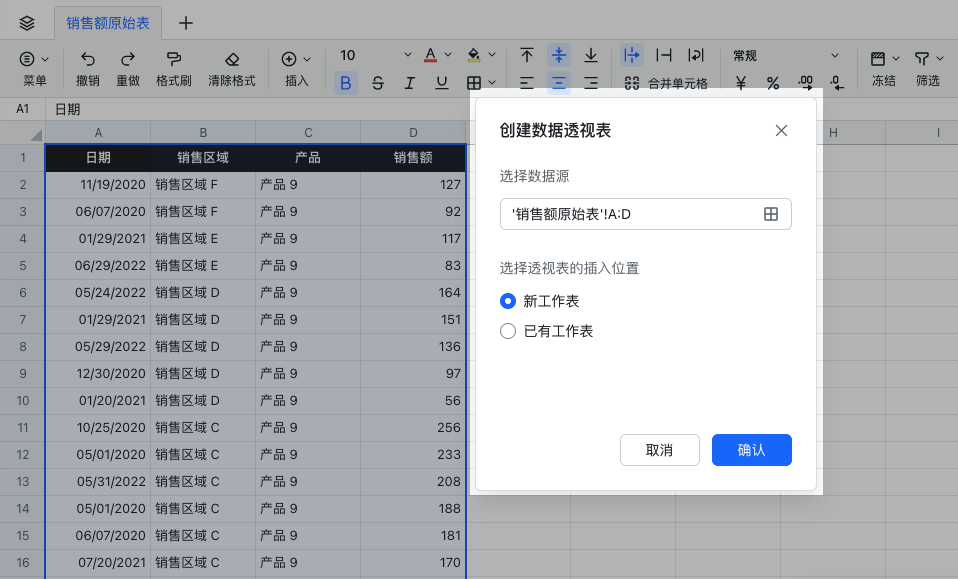This screenshot has height=579, width=958.
Task: Apply percent % format
Action: click(773, 83)
